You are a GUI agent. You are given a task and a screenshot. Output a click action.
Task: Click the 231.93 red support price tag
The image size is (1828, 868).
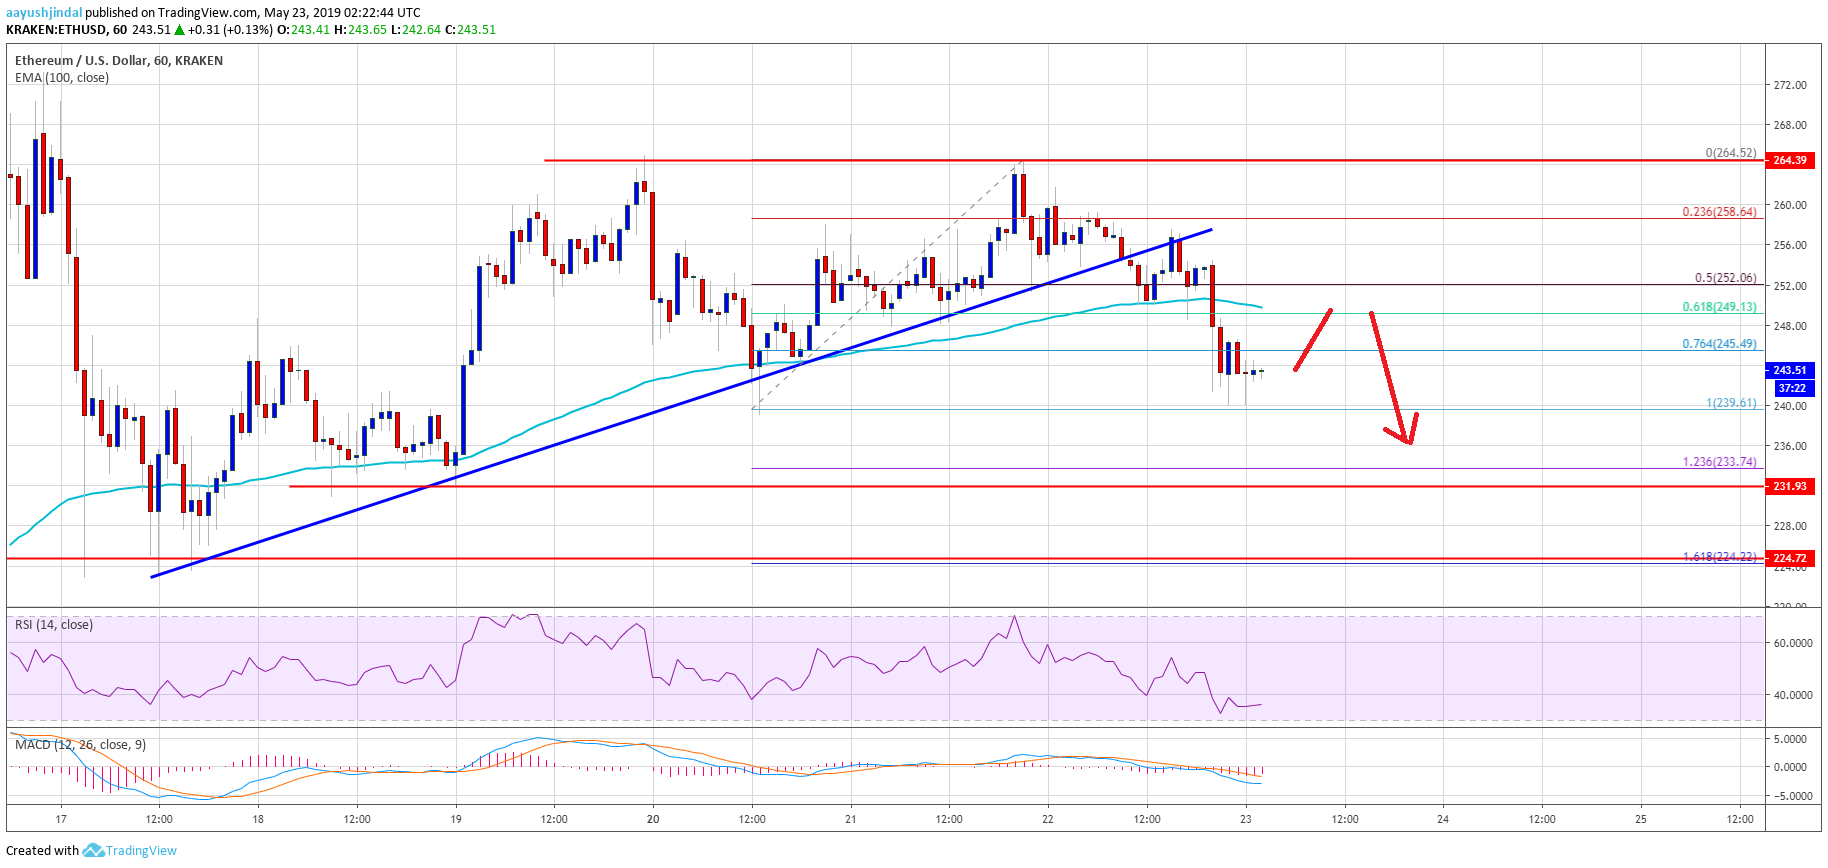pyautogui.click(x=1789, y=486)
